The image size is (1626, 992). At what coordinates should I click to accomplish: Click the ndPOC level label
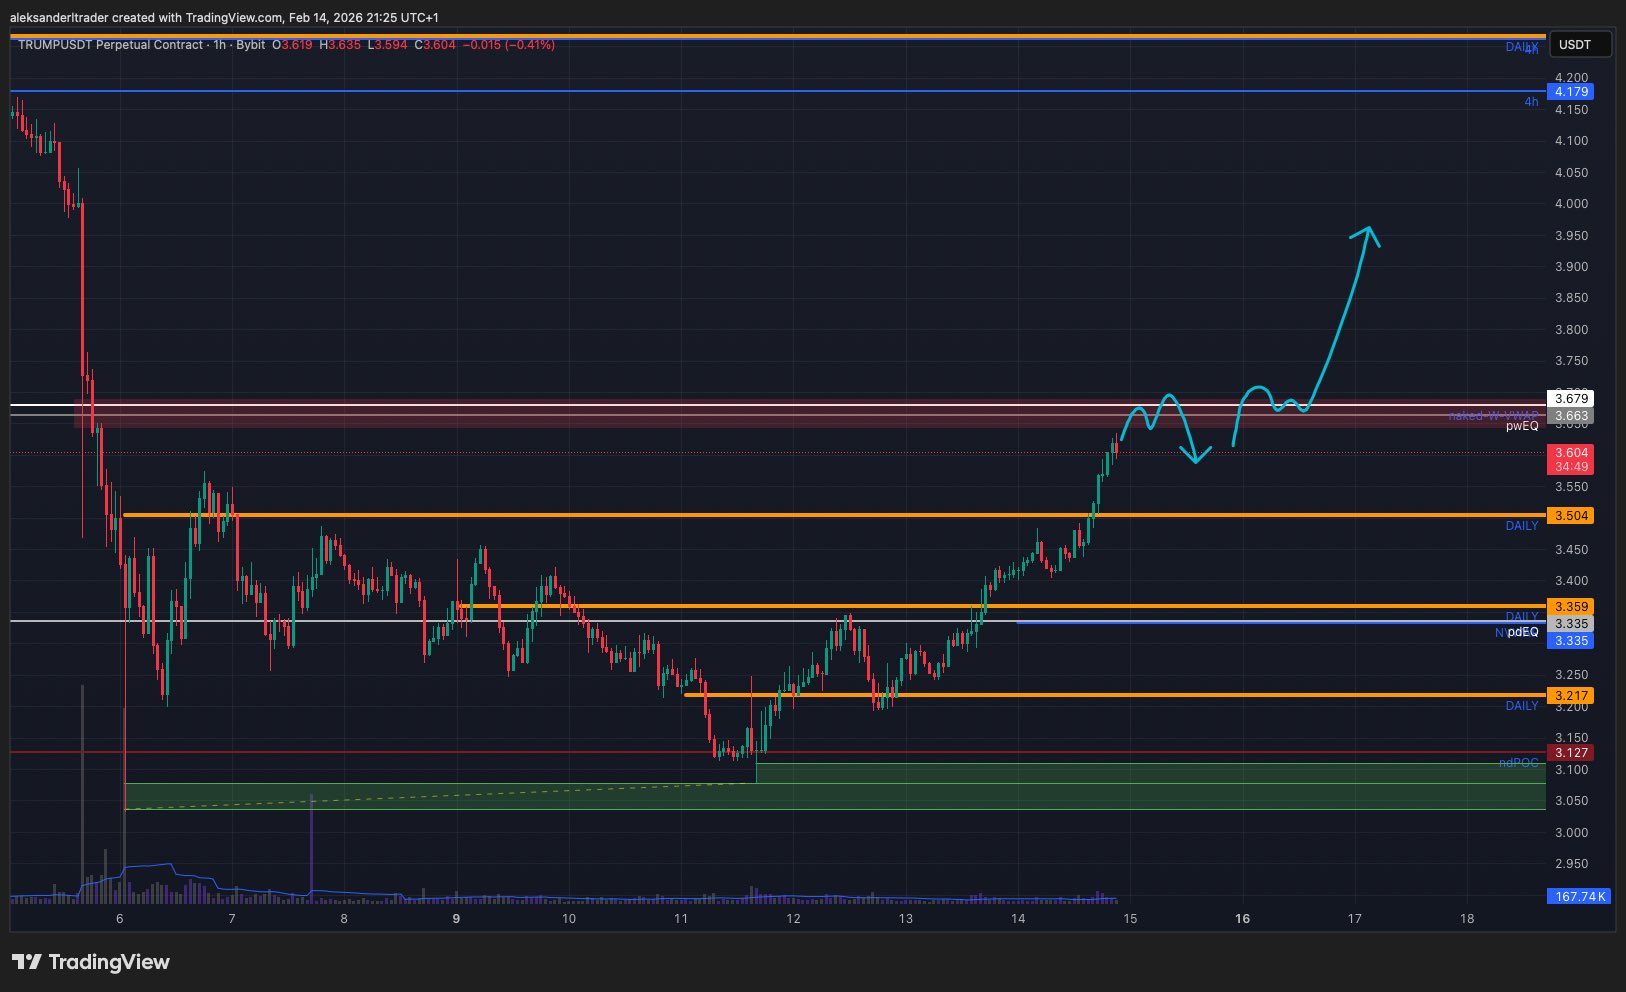[1519, 763]
